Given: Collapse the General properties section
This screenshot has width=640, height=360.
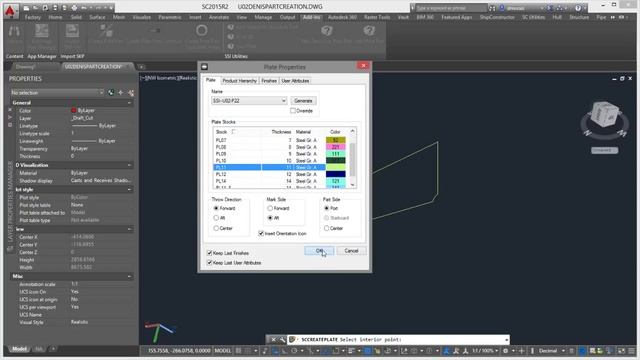Looking at the screenshot, I should 129,103.
